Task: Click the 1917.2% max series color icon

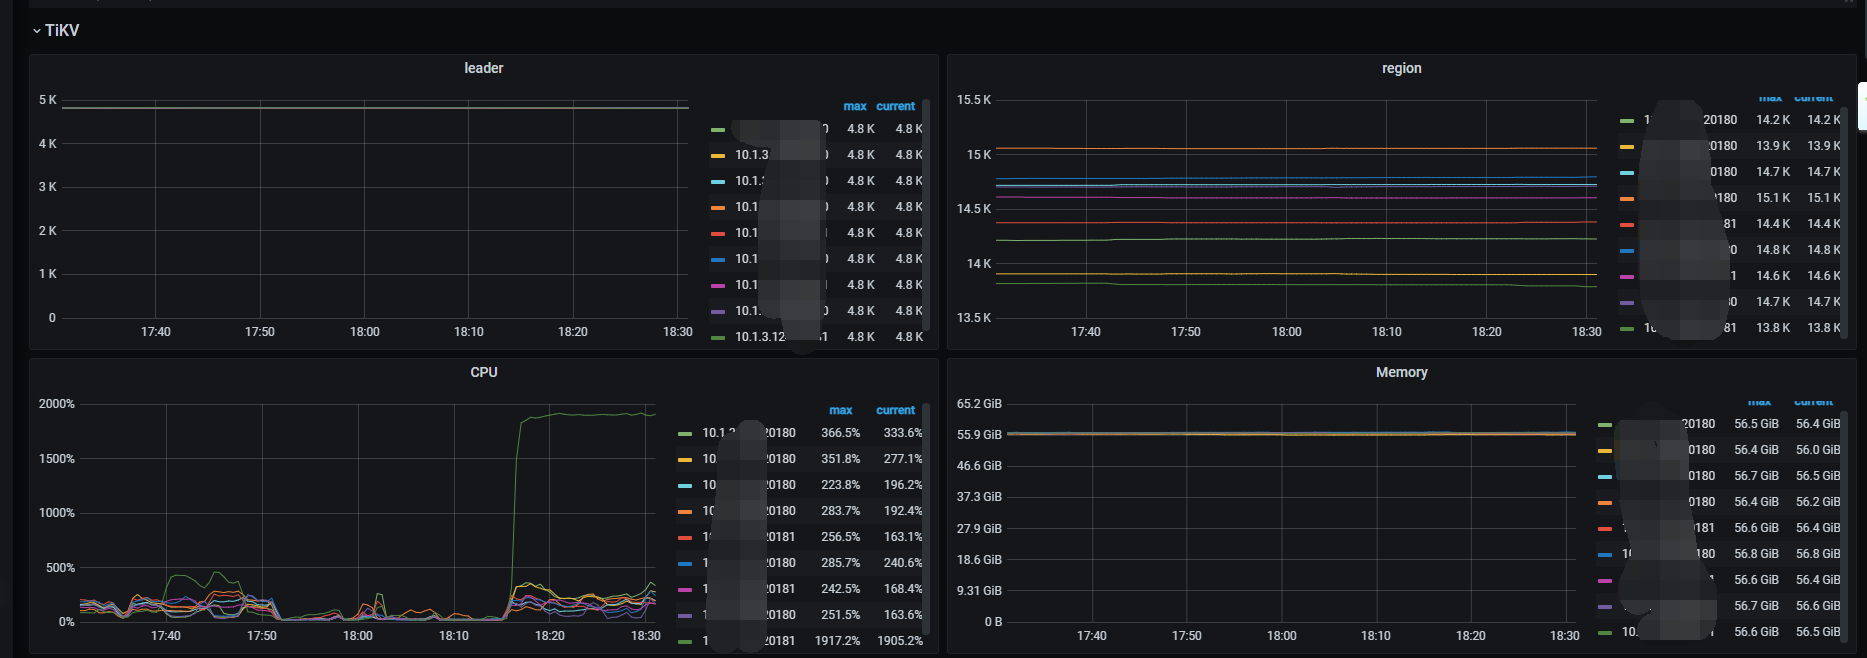Action: pyautogui.click(x=685, y=641)
